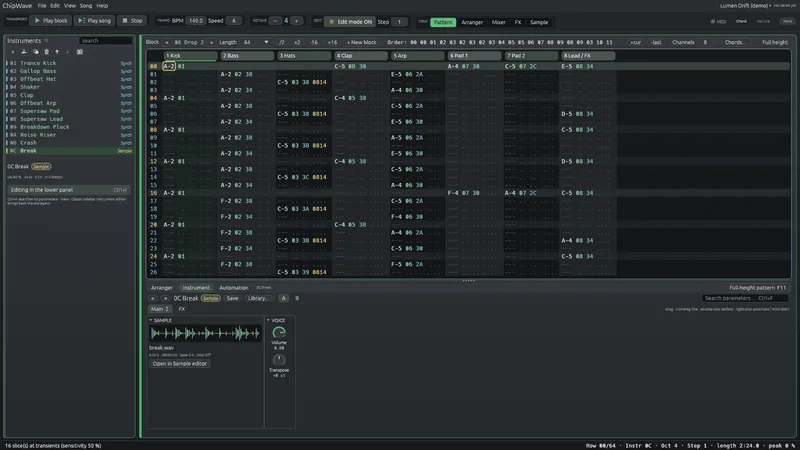Open the Sample view
This screenshot has height=450, width=800.
click(x=539, y=22)
